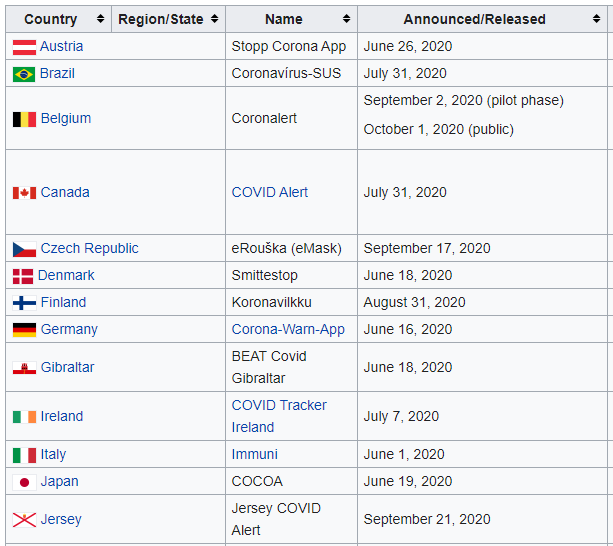
Task: Click the Country column header text
Action: (x=50, y=19)
